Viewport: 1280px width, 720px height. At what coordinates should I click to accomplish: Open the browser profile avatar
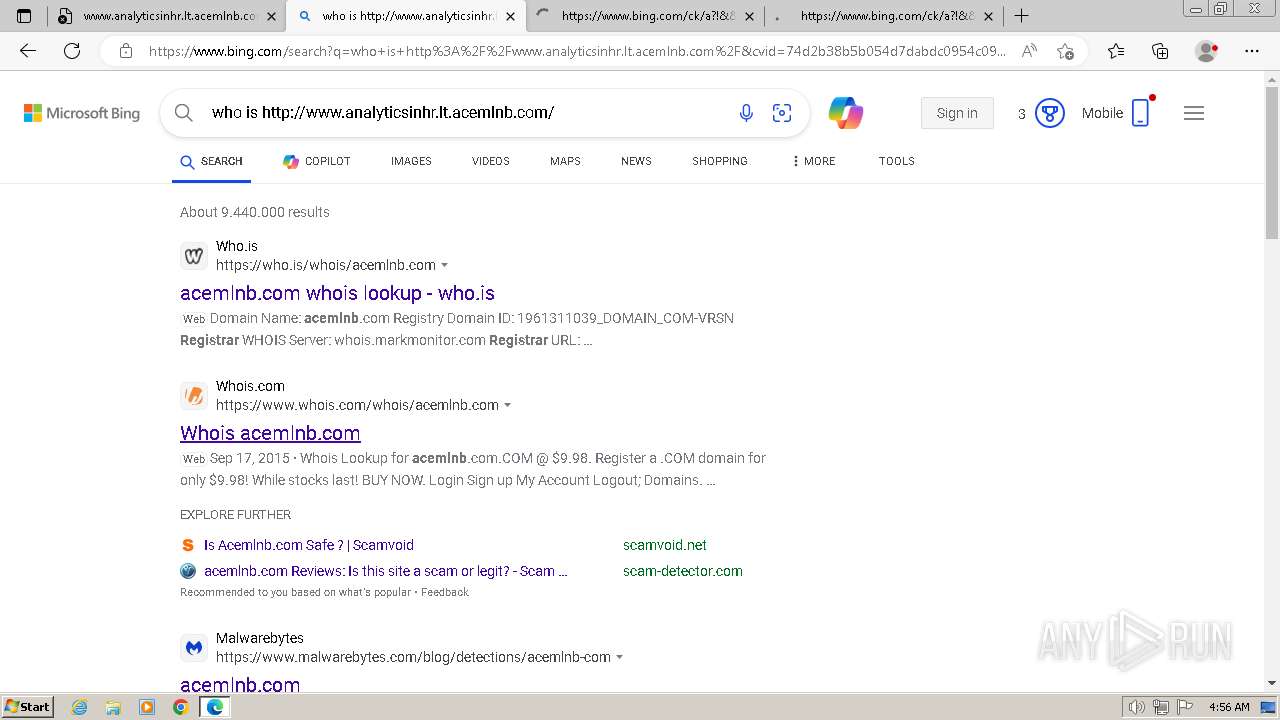click(1207, 51)
